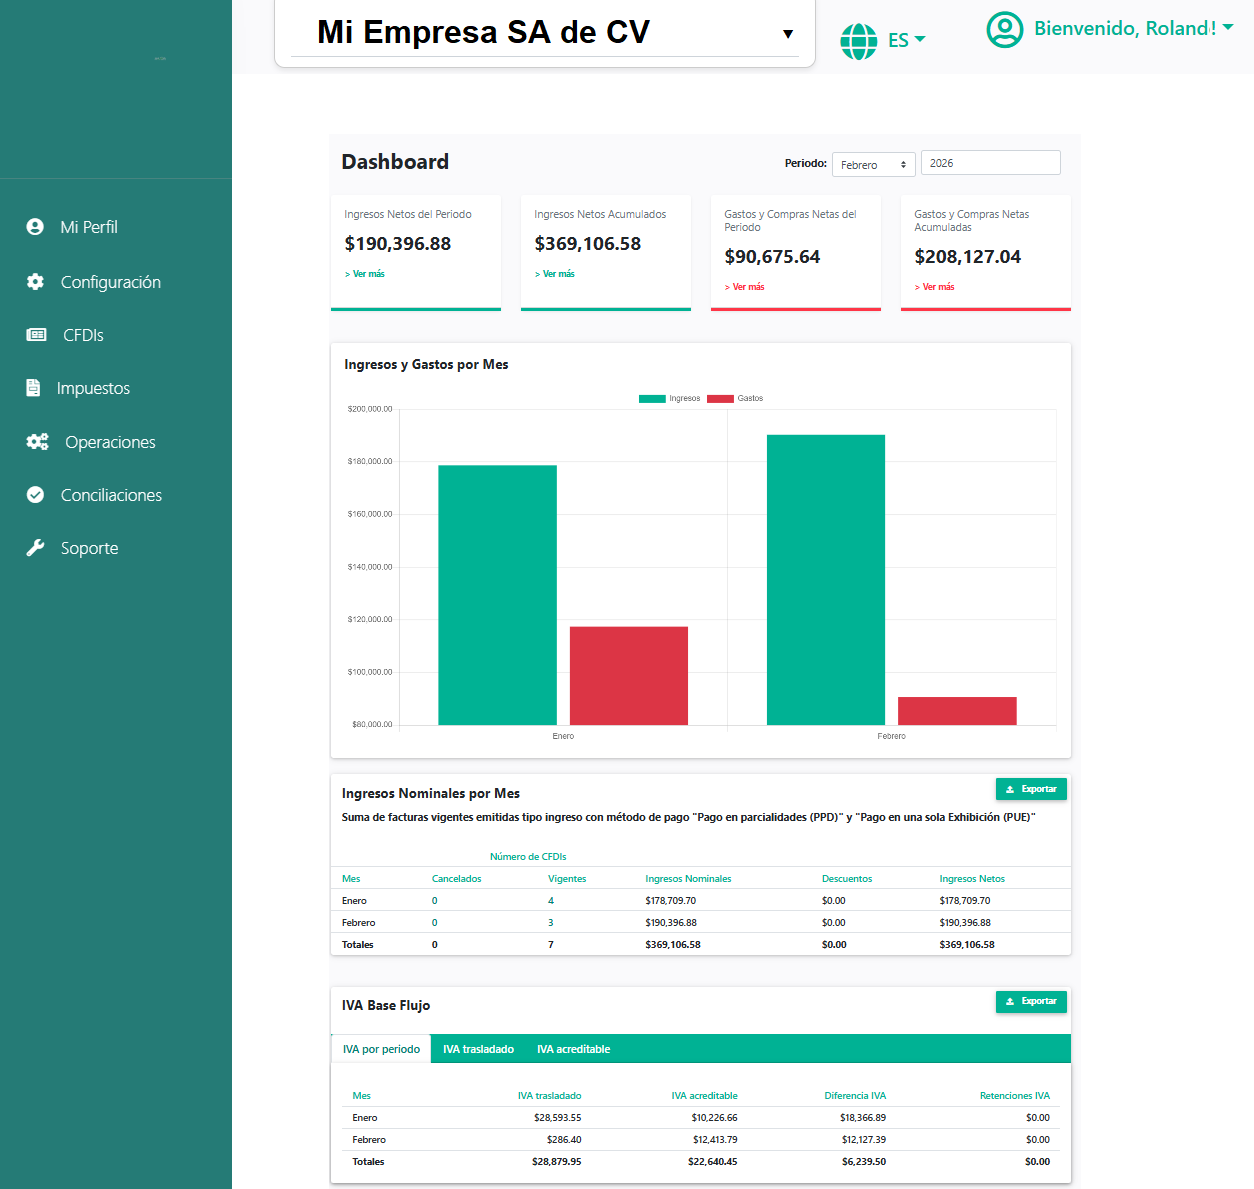The width and height of the screenshot is (1254, 1189).
Task: Click the Operaciones gears icon
Action: 36,441
